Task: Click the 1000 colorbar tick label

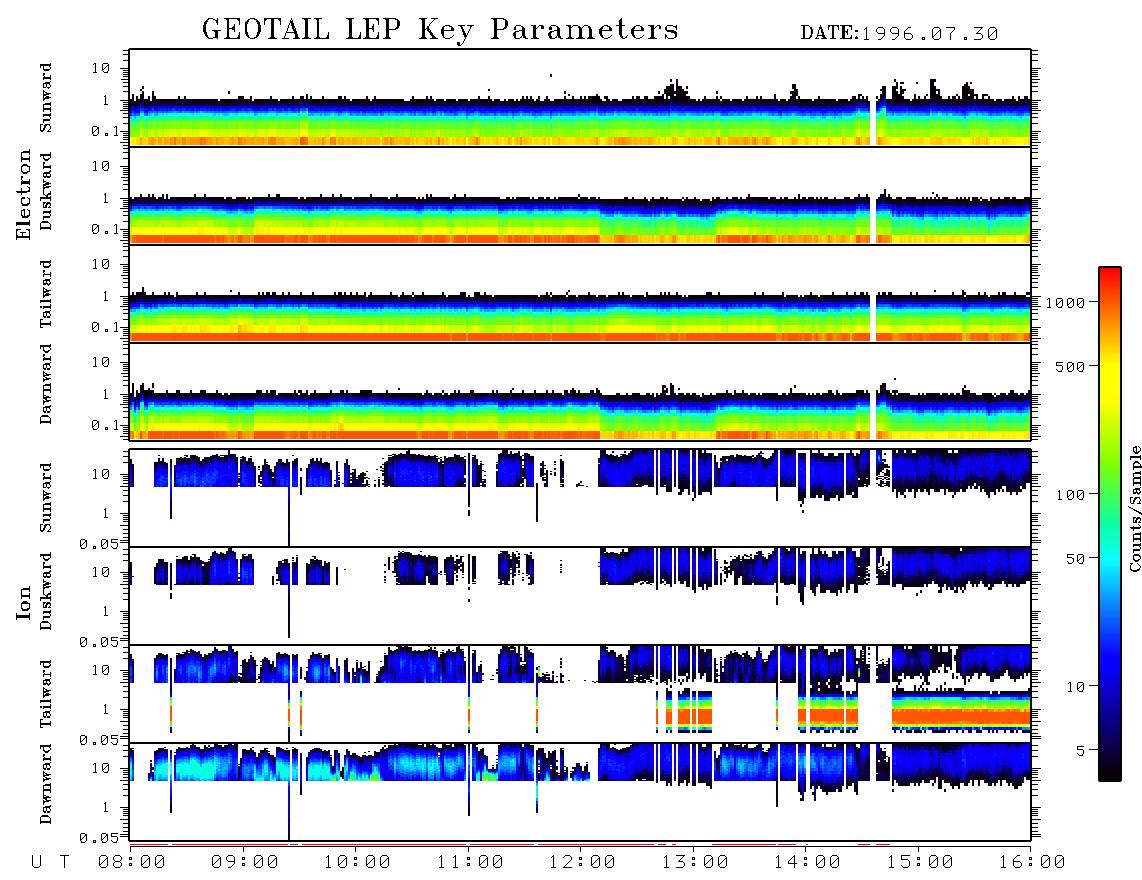Action: point(1065,303)
